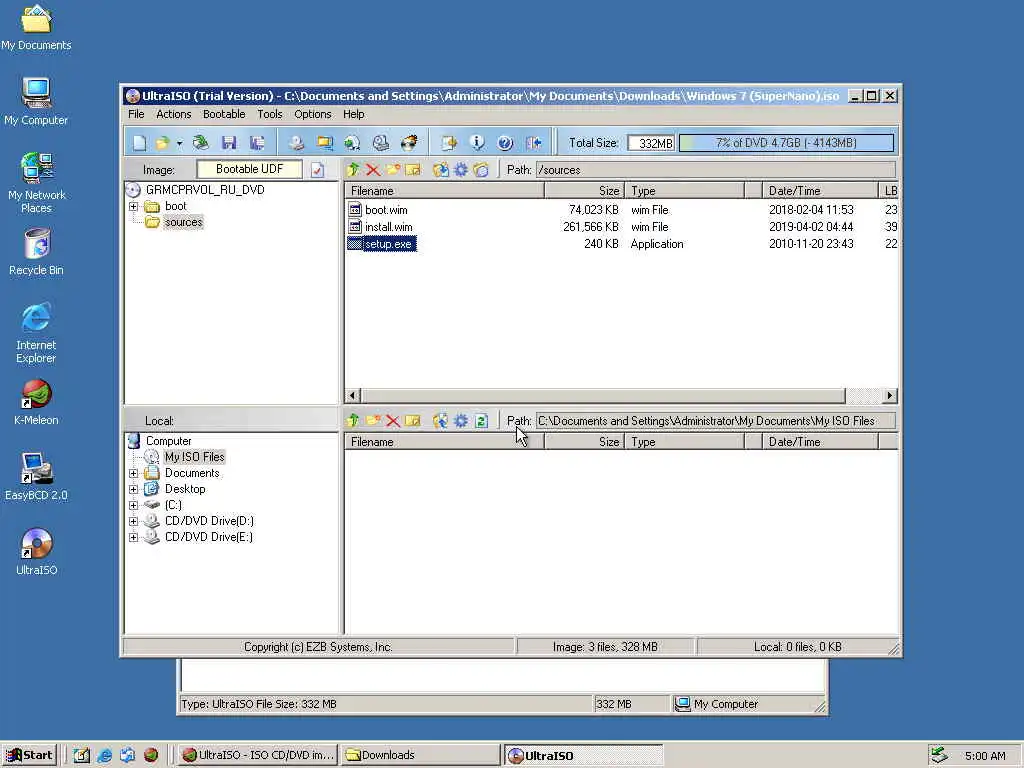Click the local Path field
The image size is (1024, 768).
point(716,421)
